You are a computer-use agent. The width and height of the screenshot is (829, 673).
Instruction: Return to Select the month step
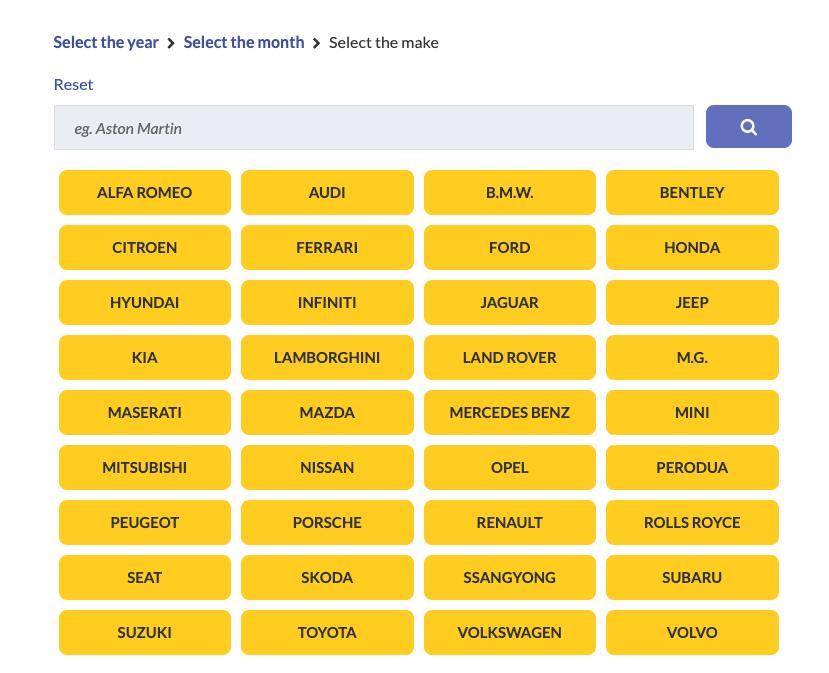(244, 42)
